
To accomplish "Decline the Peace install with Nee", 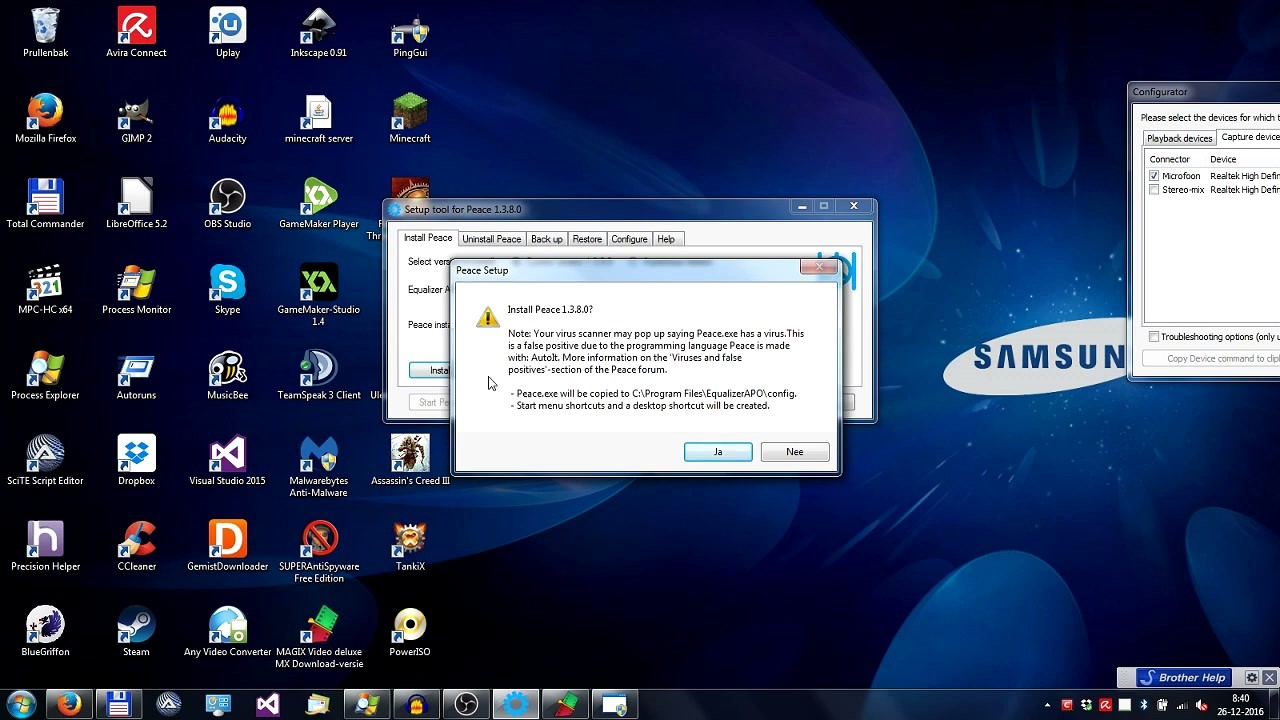I will [x=794, y=451].
